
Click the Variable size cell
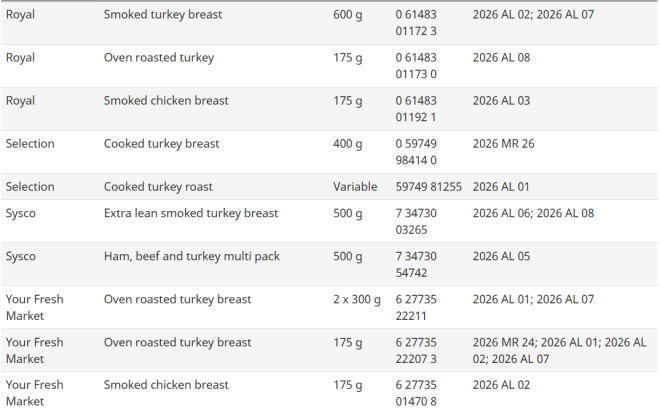[355, 187]
